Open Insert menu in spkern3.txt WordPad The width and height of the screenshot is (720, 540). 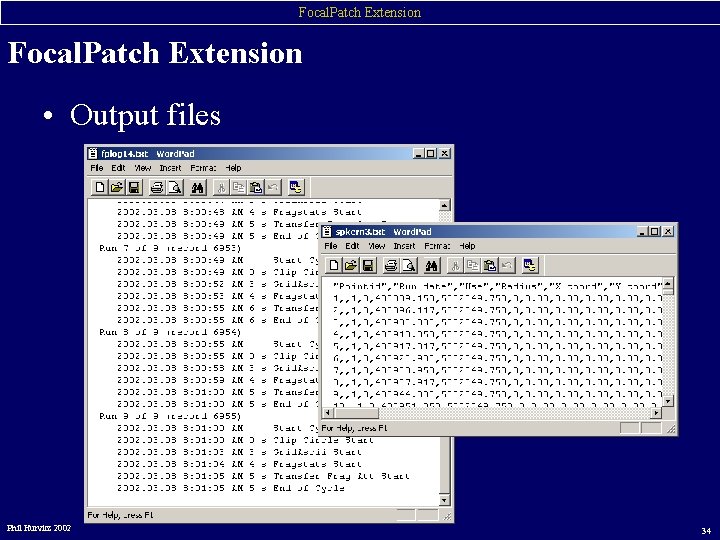404,246
